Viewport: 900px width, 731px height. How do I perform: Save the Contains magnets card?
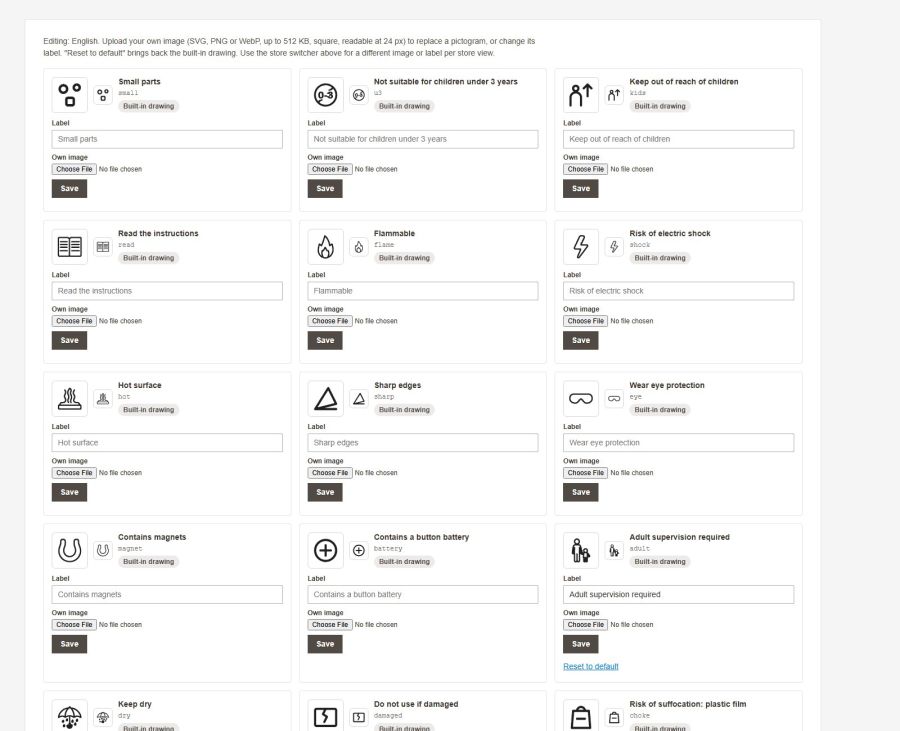(x=69, y=644)
